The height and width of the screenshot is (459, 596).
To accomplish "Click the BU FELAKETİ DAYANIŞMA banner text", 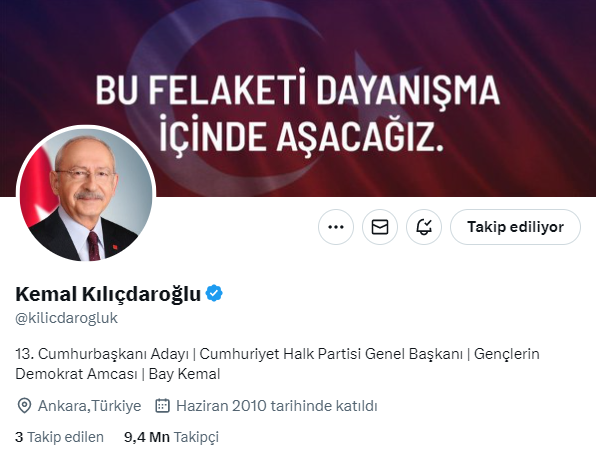I will point(297,90).
